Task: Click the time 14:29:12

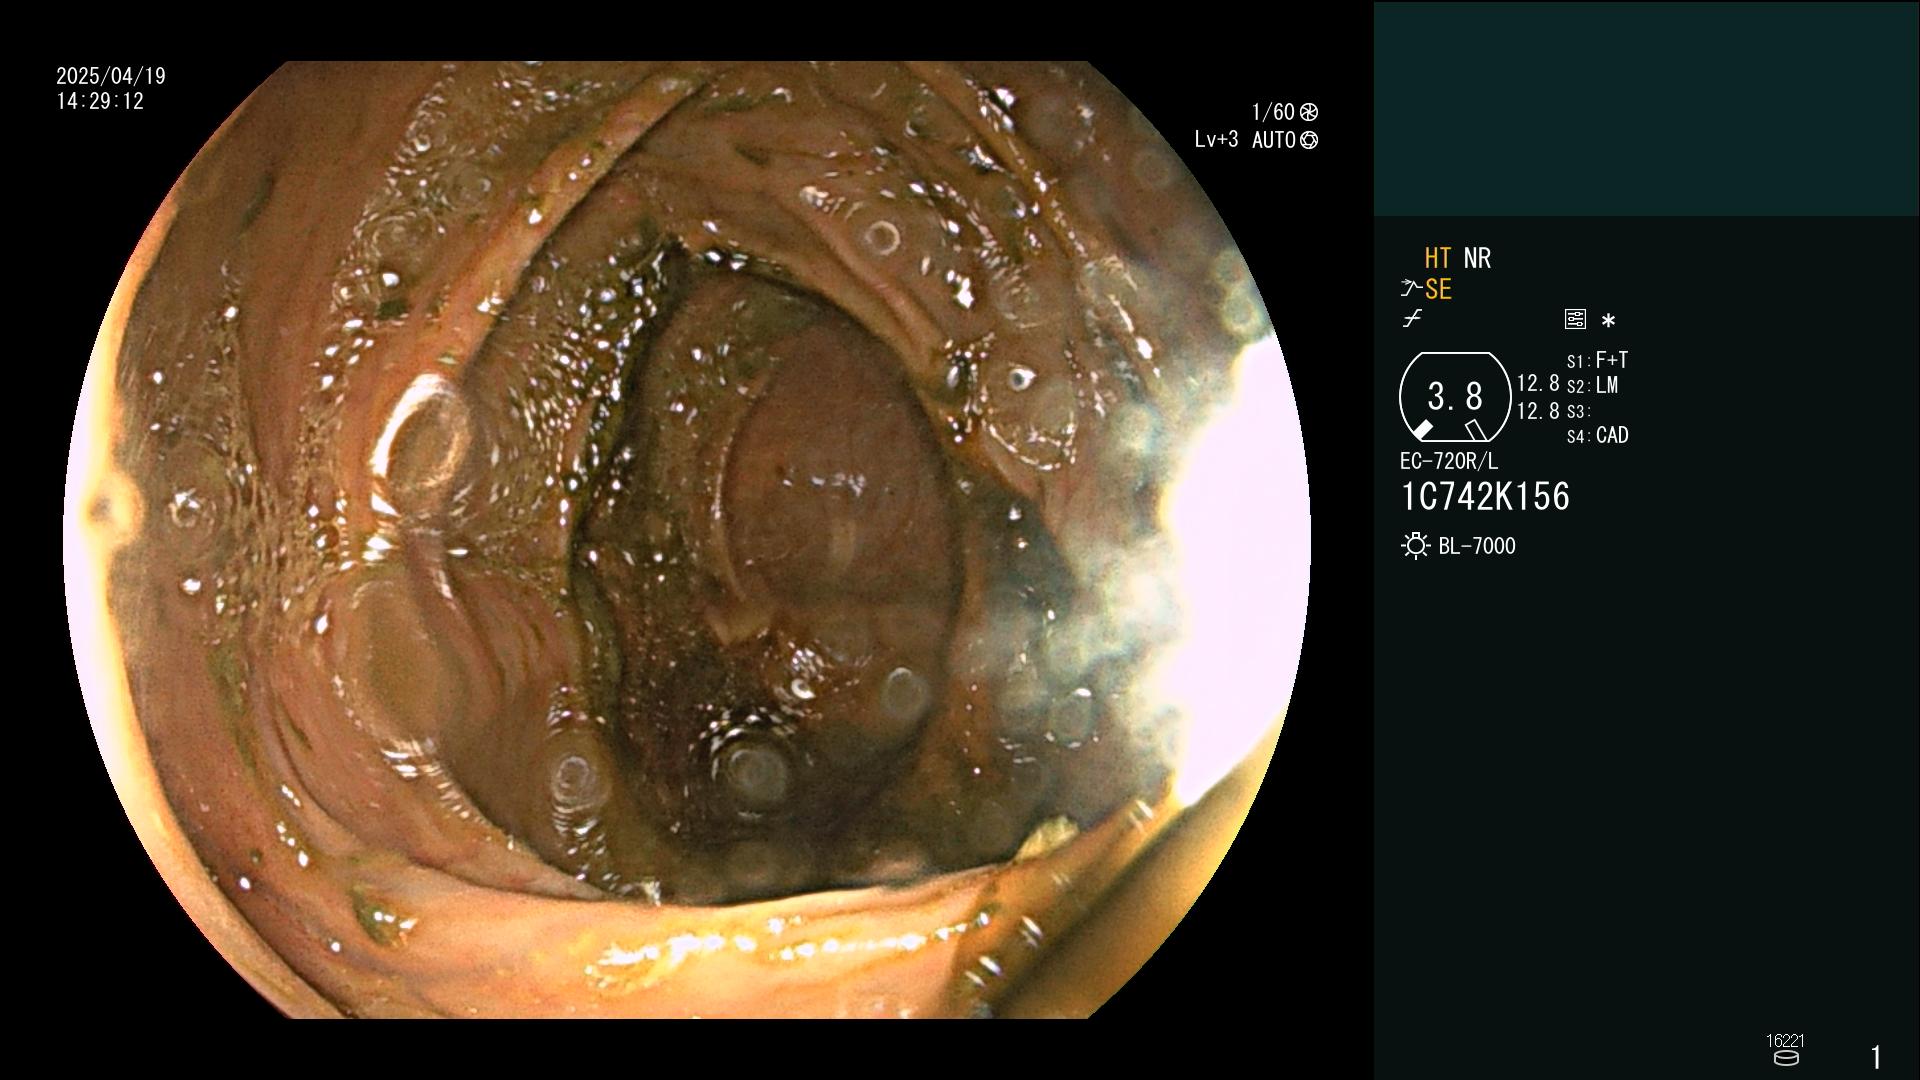Action: (x=100, y=101)
